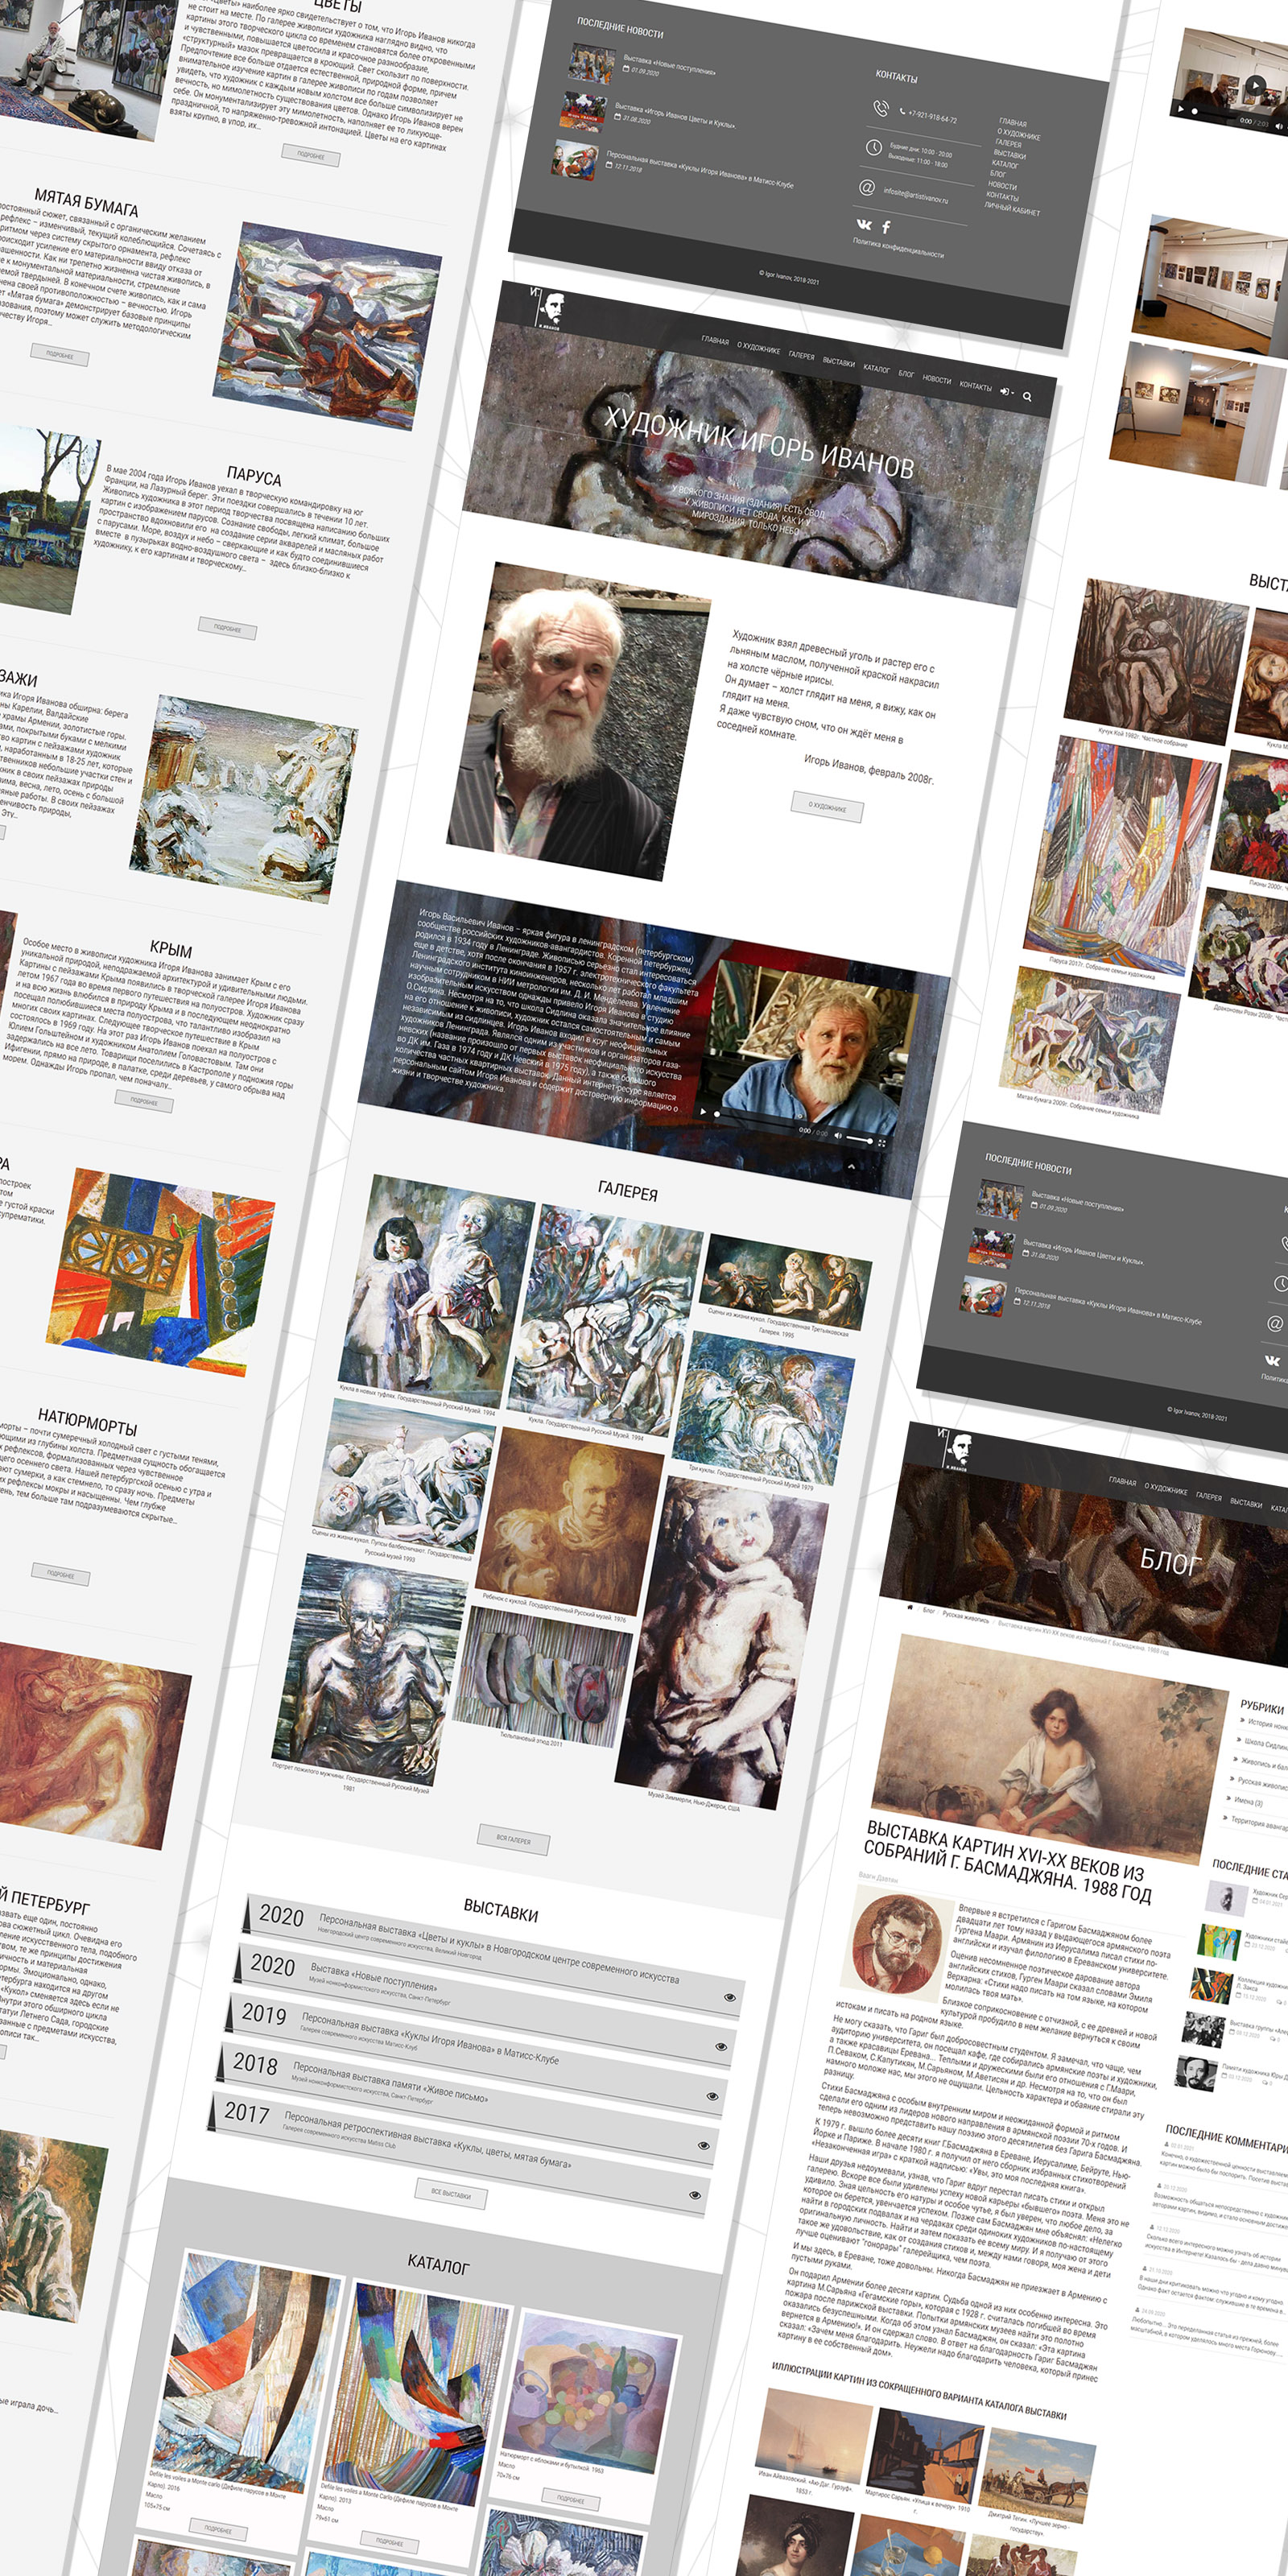Click ПОДРОБНЕЕ under the НАТЮРМОРТЫ text

[60, 1574]
